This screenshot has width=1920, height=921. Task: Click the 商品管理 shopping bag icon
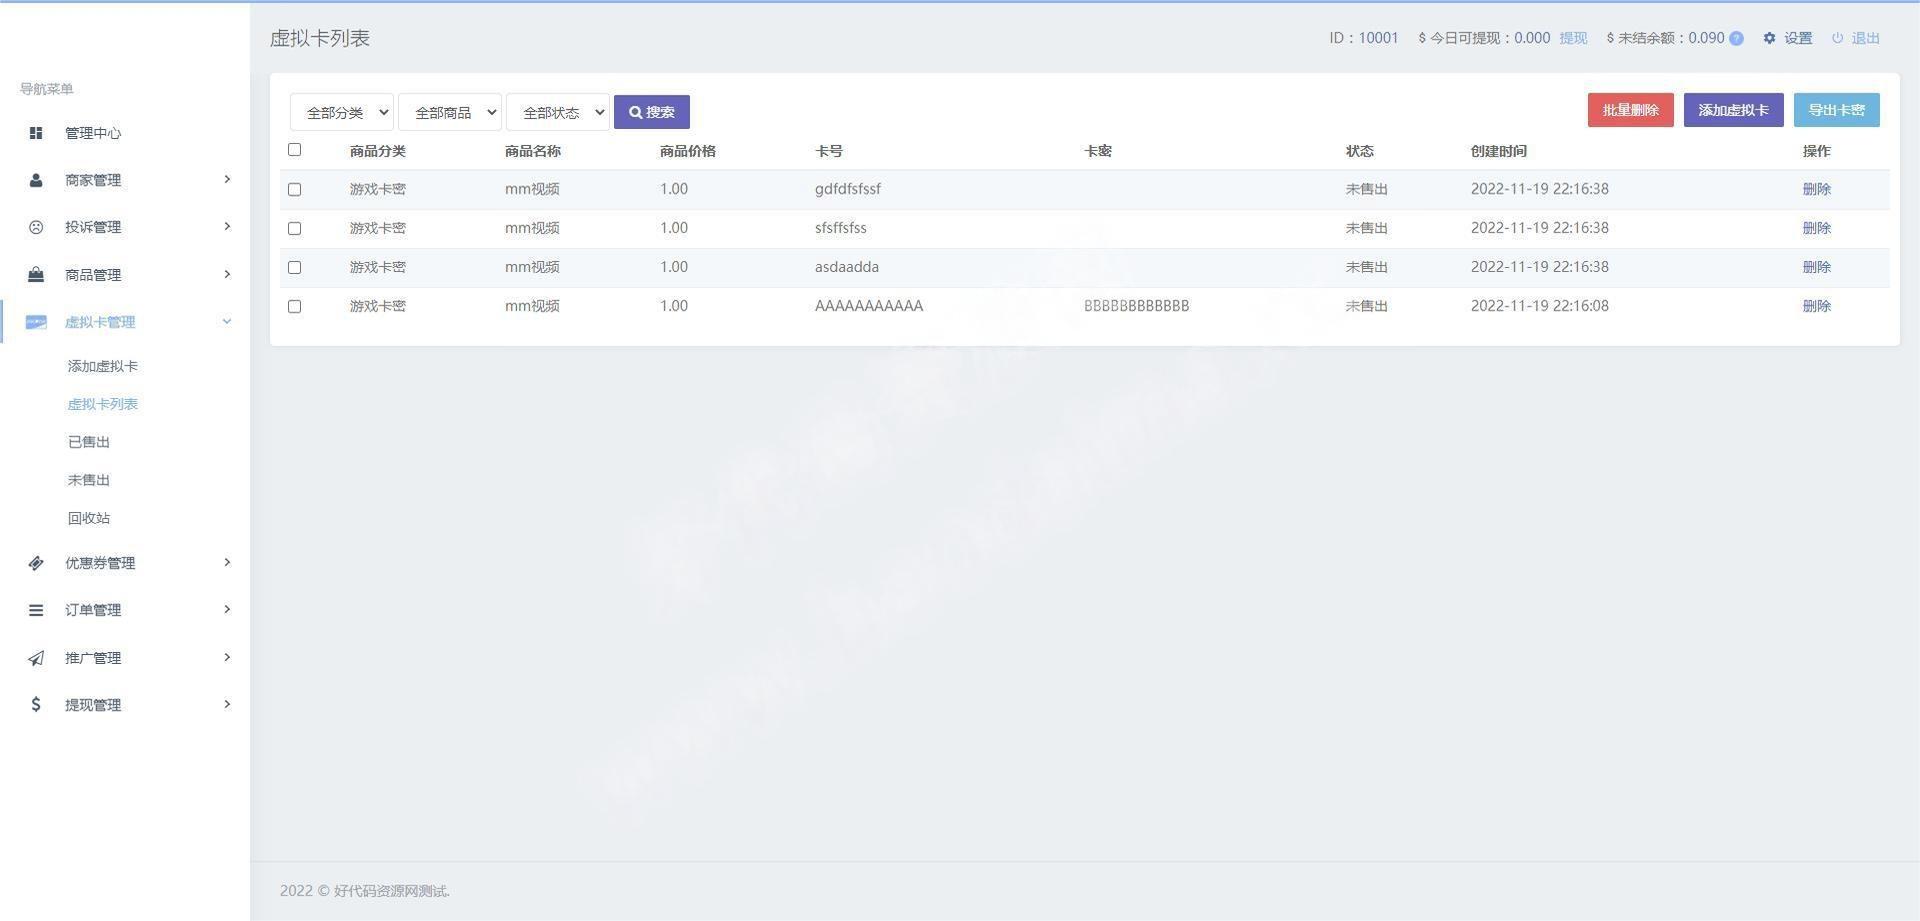[36, 274]
